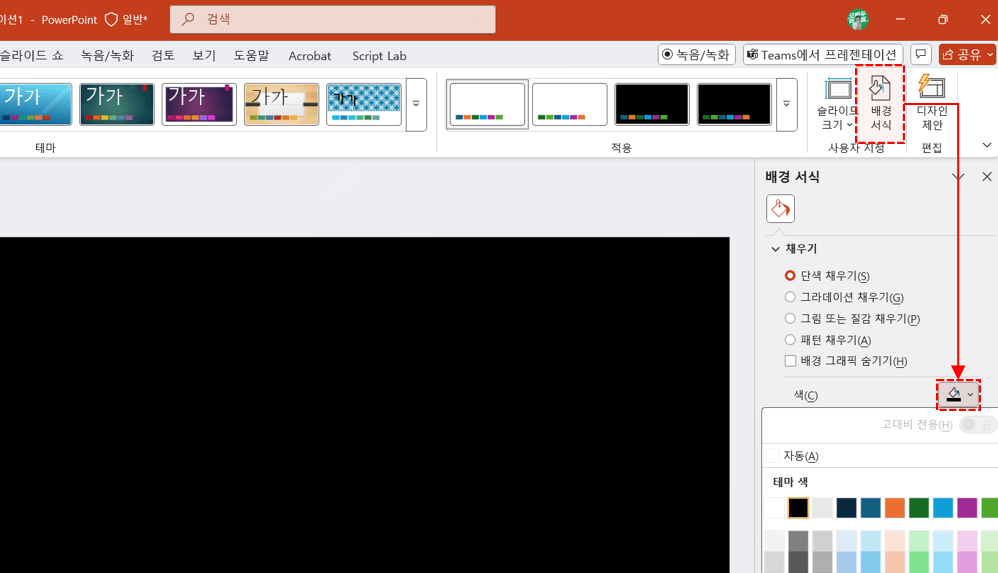Click the Format Background (배경 서식) ribbon icon
Viewport: 998px width, 573px height.
pyautogui.click(x=880, y=105)
